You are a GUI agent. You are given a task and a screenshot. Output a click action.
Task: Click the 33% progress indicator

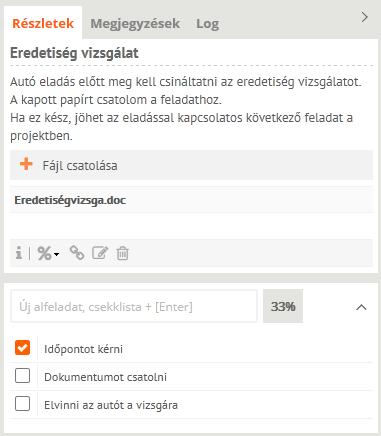click(x=283, y=306)
